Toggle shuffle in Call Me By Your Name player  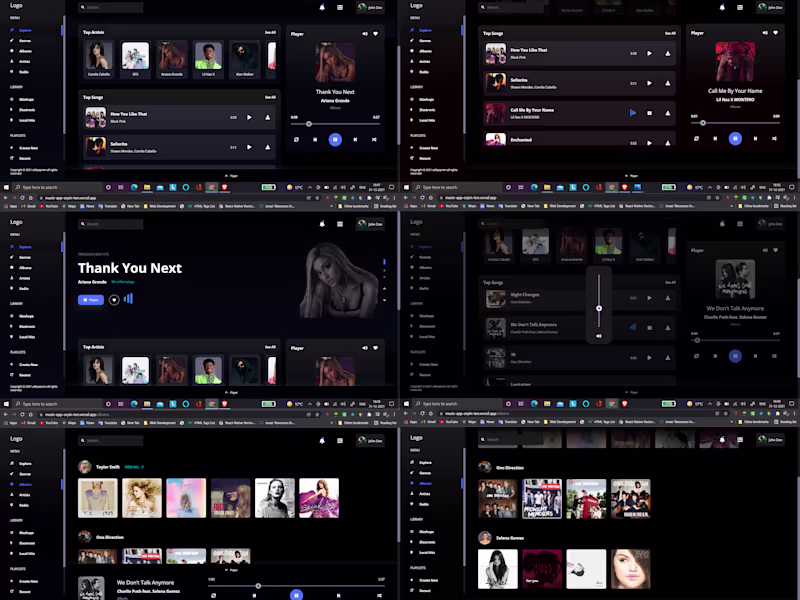click(x=774, y=138)
